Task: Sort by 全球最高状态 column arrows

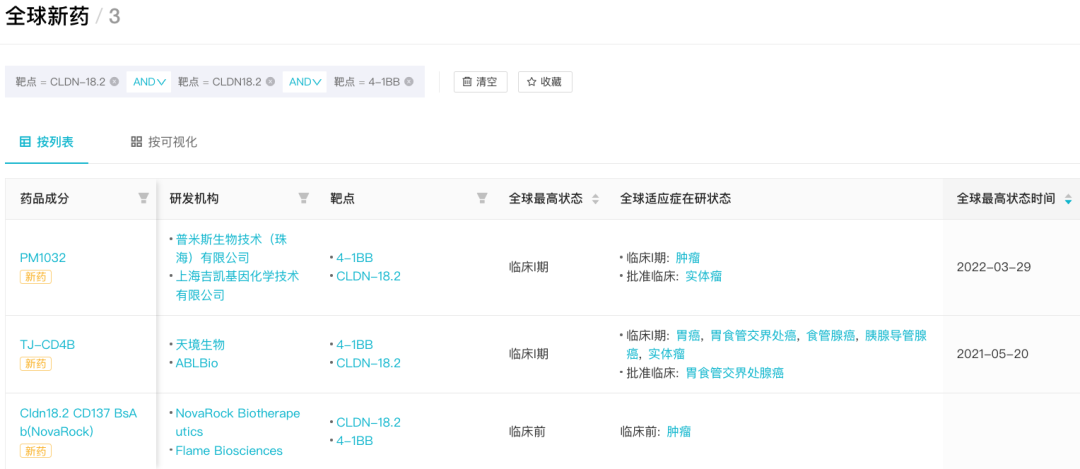Action: pyautogui.click(x=596, y=199)
